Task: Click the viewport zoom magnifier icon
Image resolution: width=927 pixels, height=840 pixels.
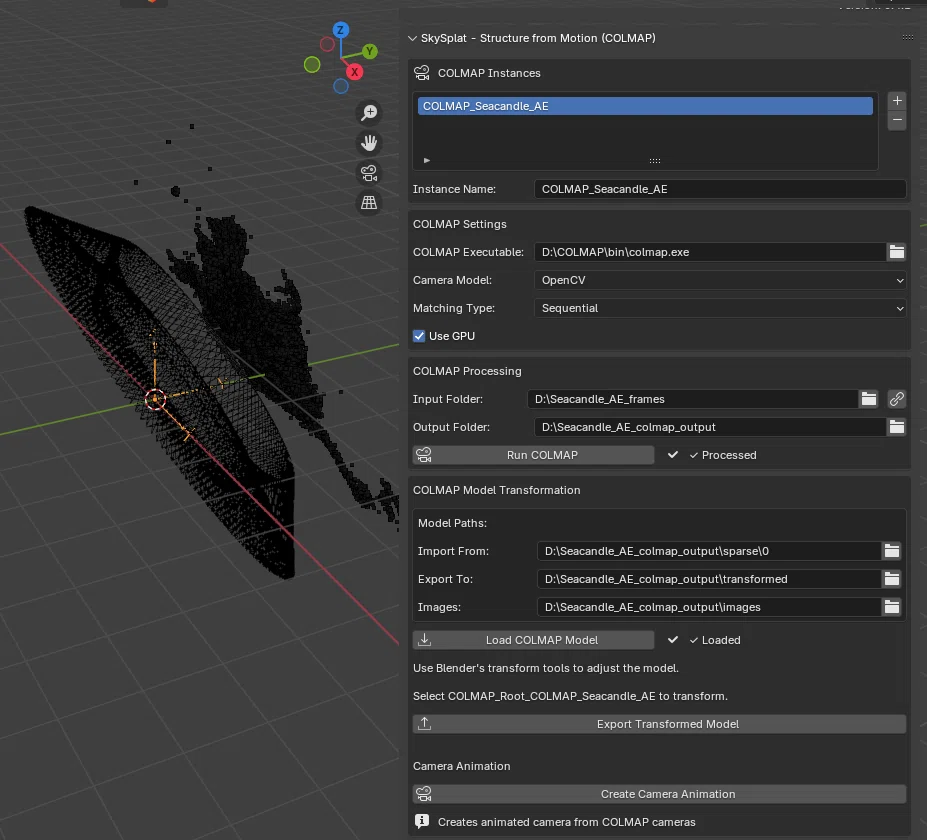Action: (x=369, y=112)
